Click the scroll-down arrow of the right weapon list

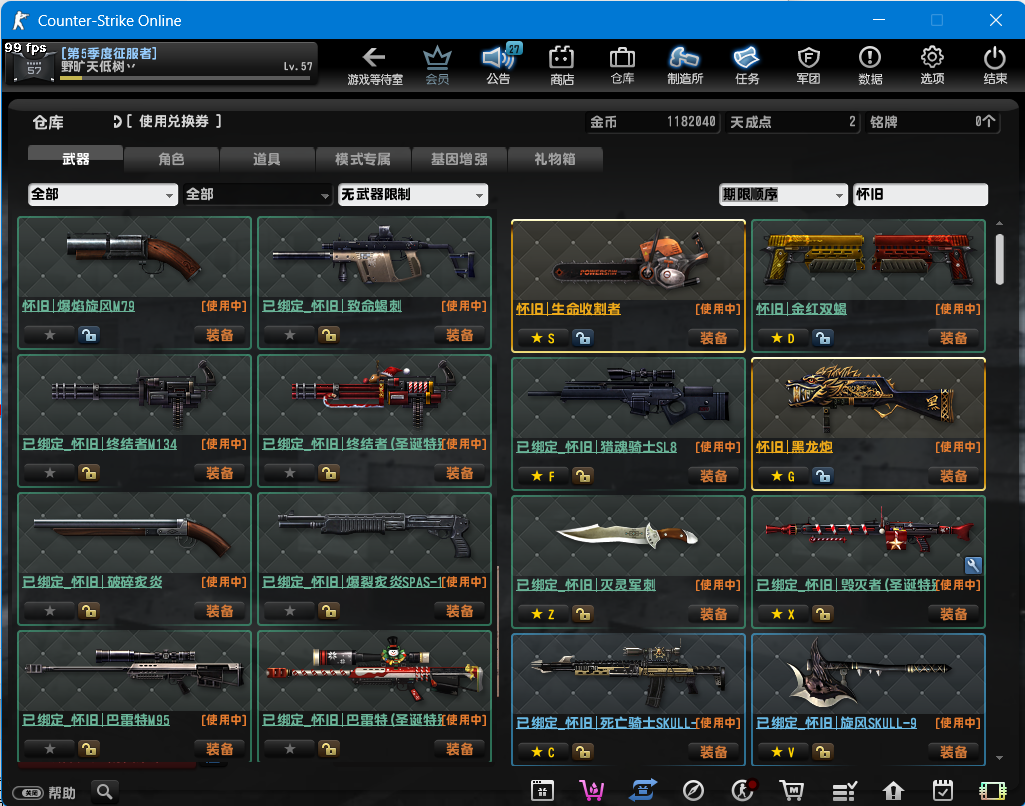[999, 758]
